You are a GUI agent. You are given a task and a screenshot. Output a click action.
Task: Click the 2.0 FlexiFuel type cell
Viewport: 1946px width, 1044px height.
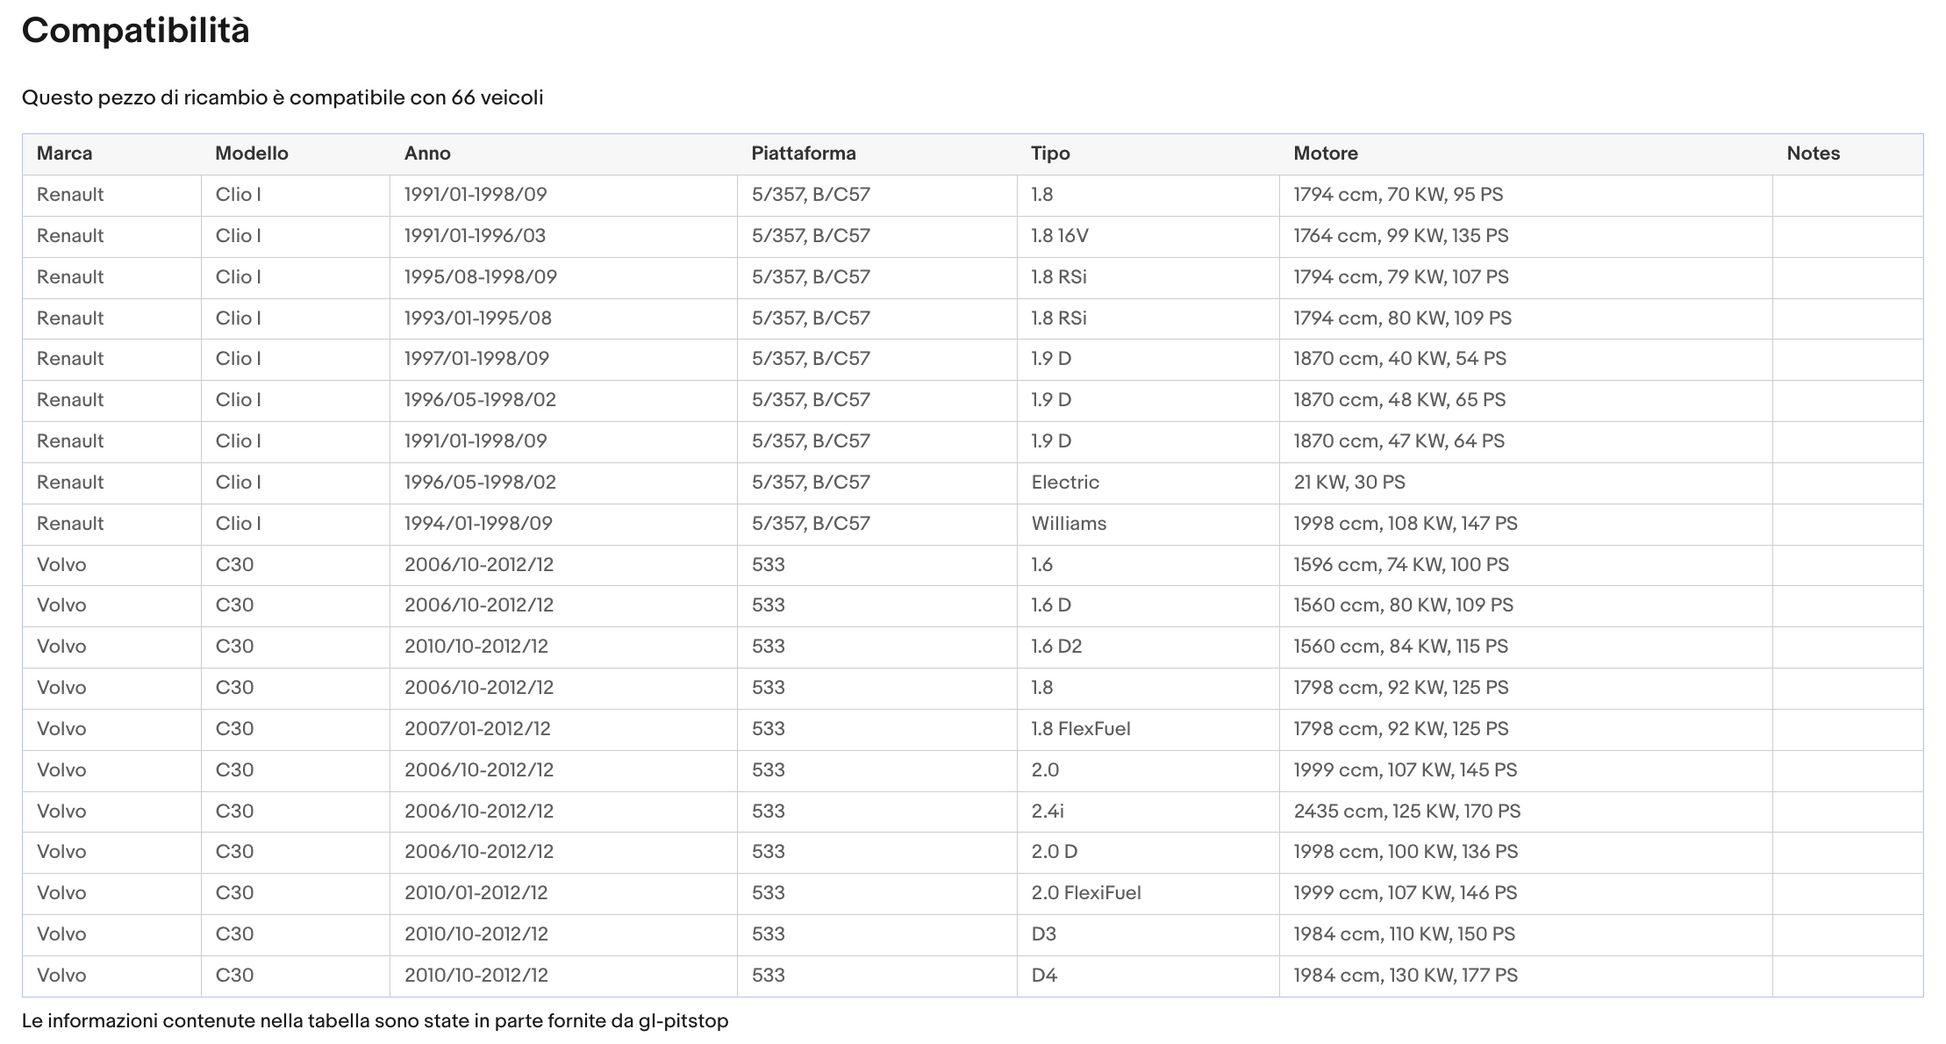(x=1149, y=894)
